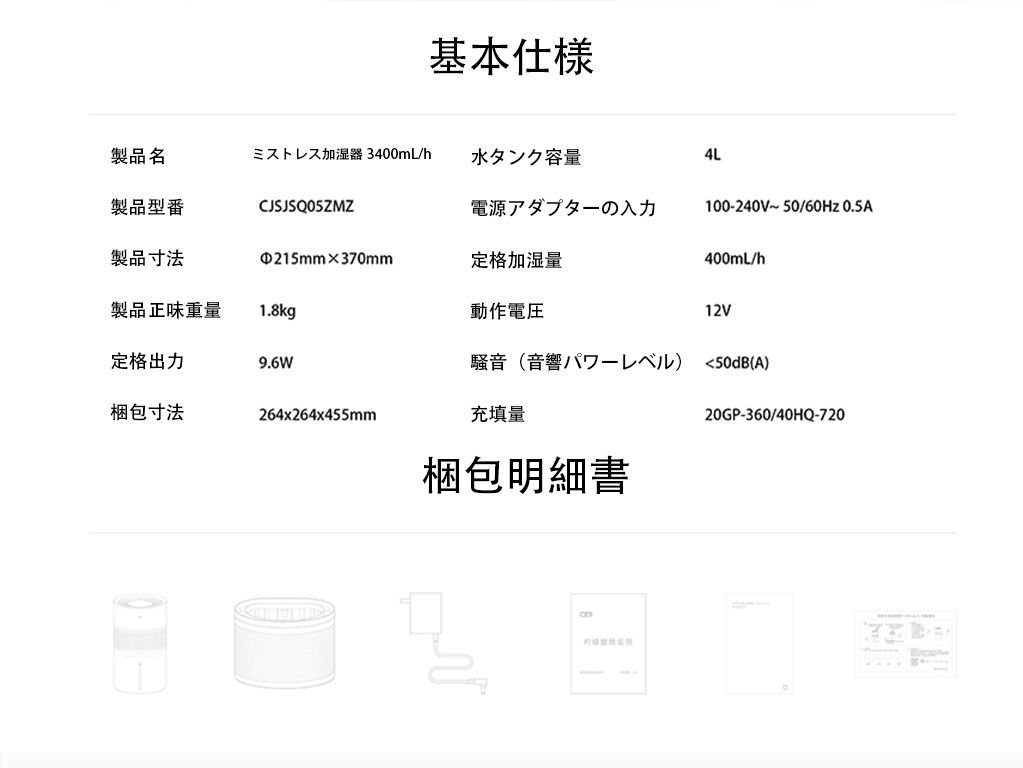Click the humidifier product illustration
Viewport: 1023px width, 768px height.
pyautogui.click(x=140, y=643)
